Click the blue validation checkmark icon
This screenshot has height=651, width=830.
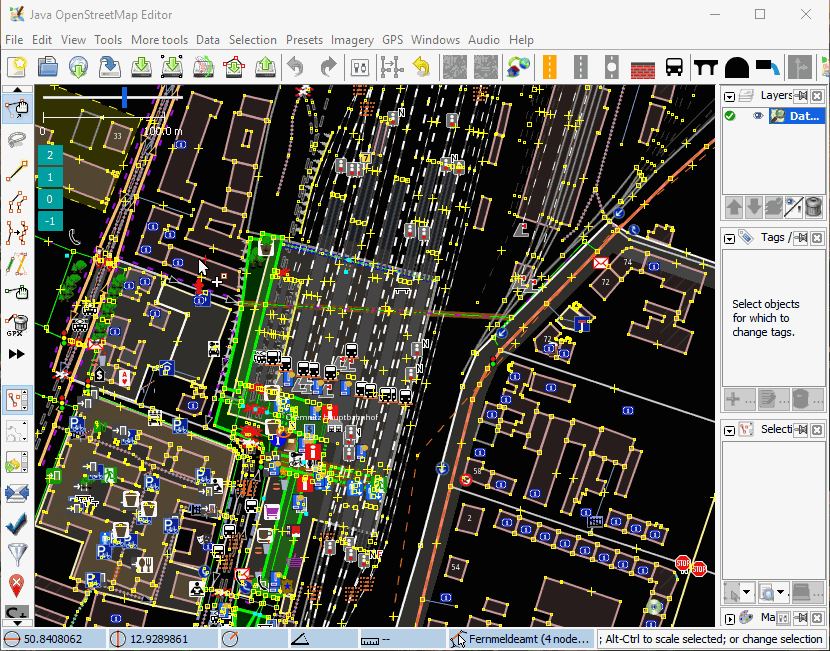(16, 523)
